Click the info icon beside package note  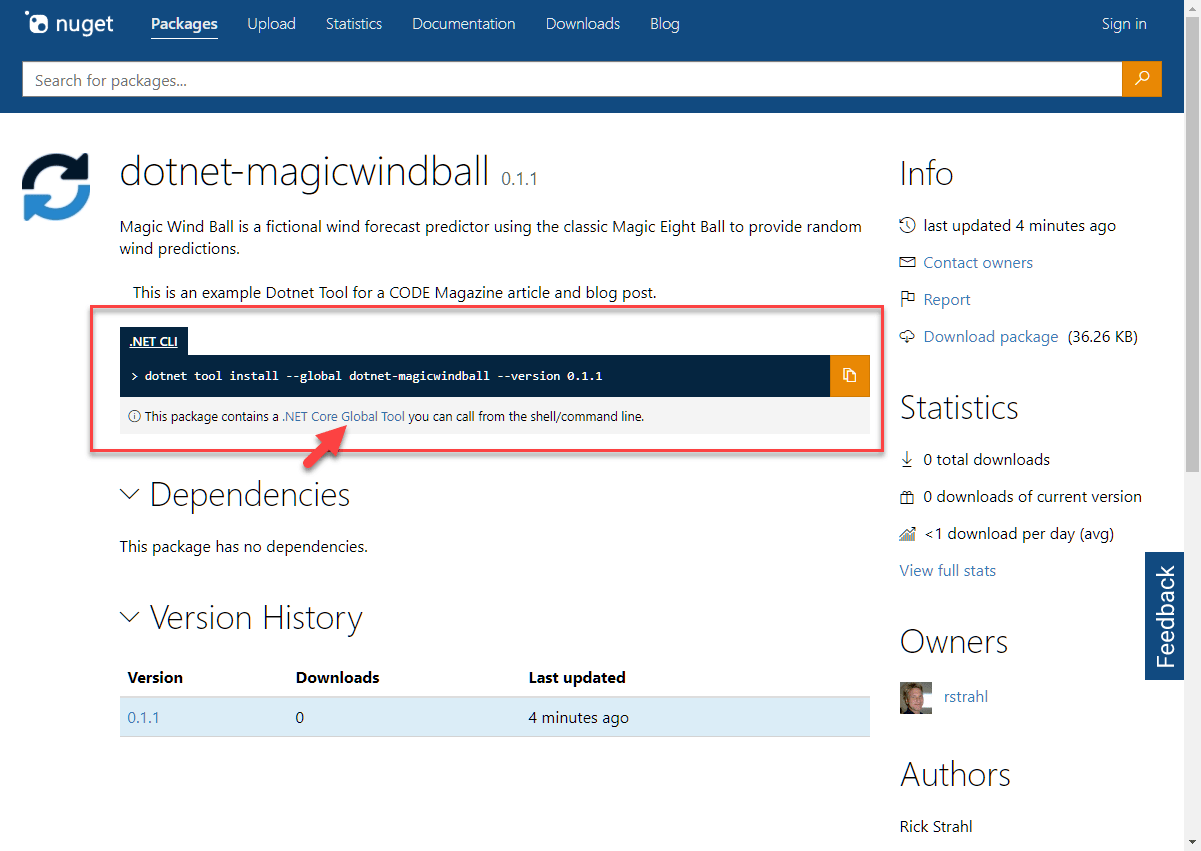coord(135,416)
